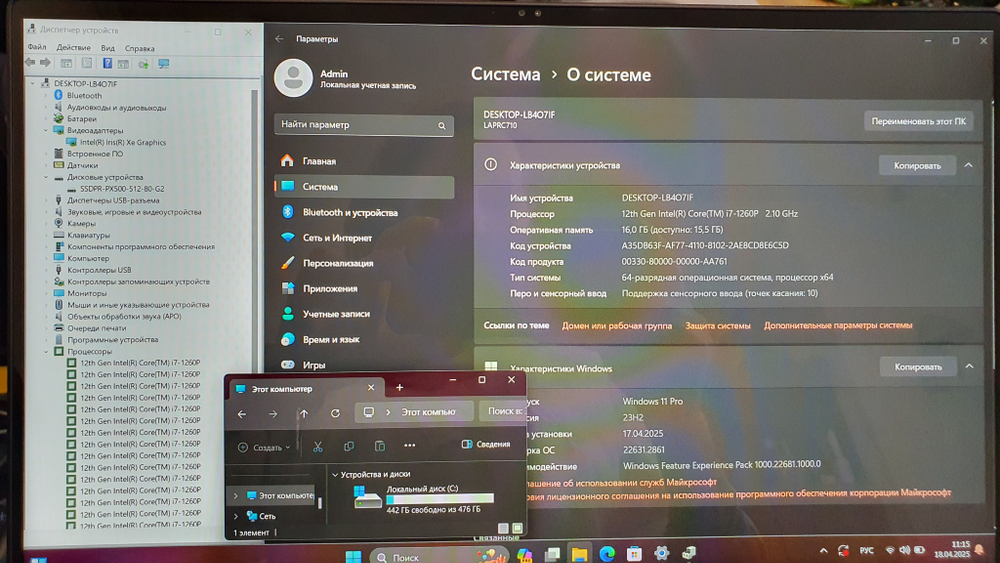Open Файл menu in Device Manager

[x=36, y=47]
